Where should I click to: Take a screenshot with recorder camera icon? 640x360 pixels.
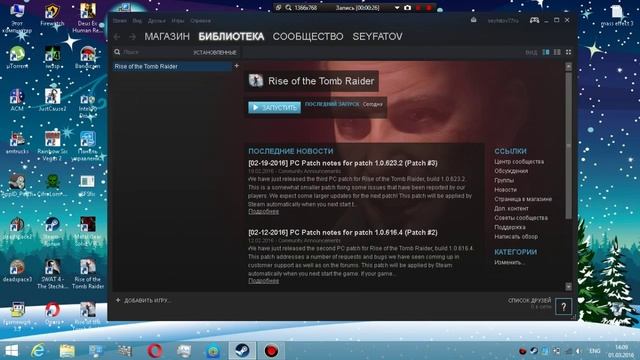click(x=407, y=8)
